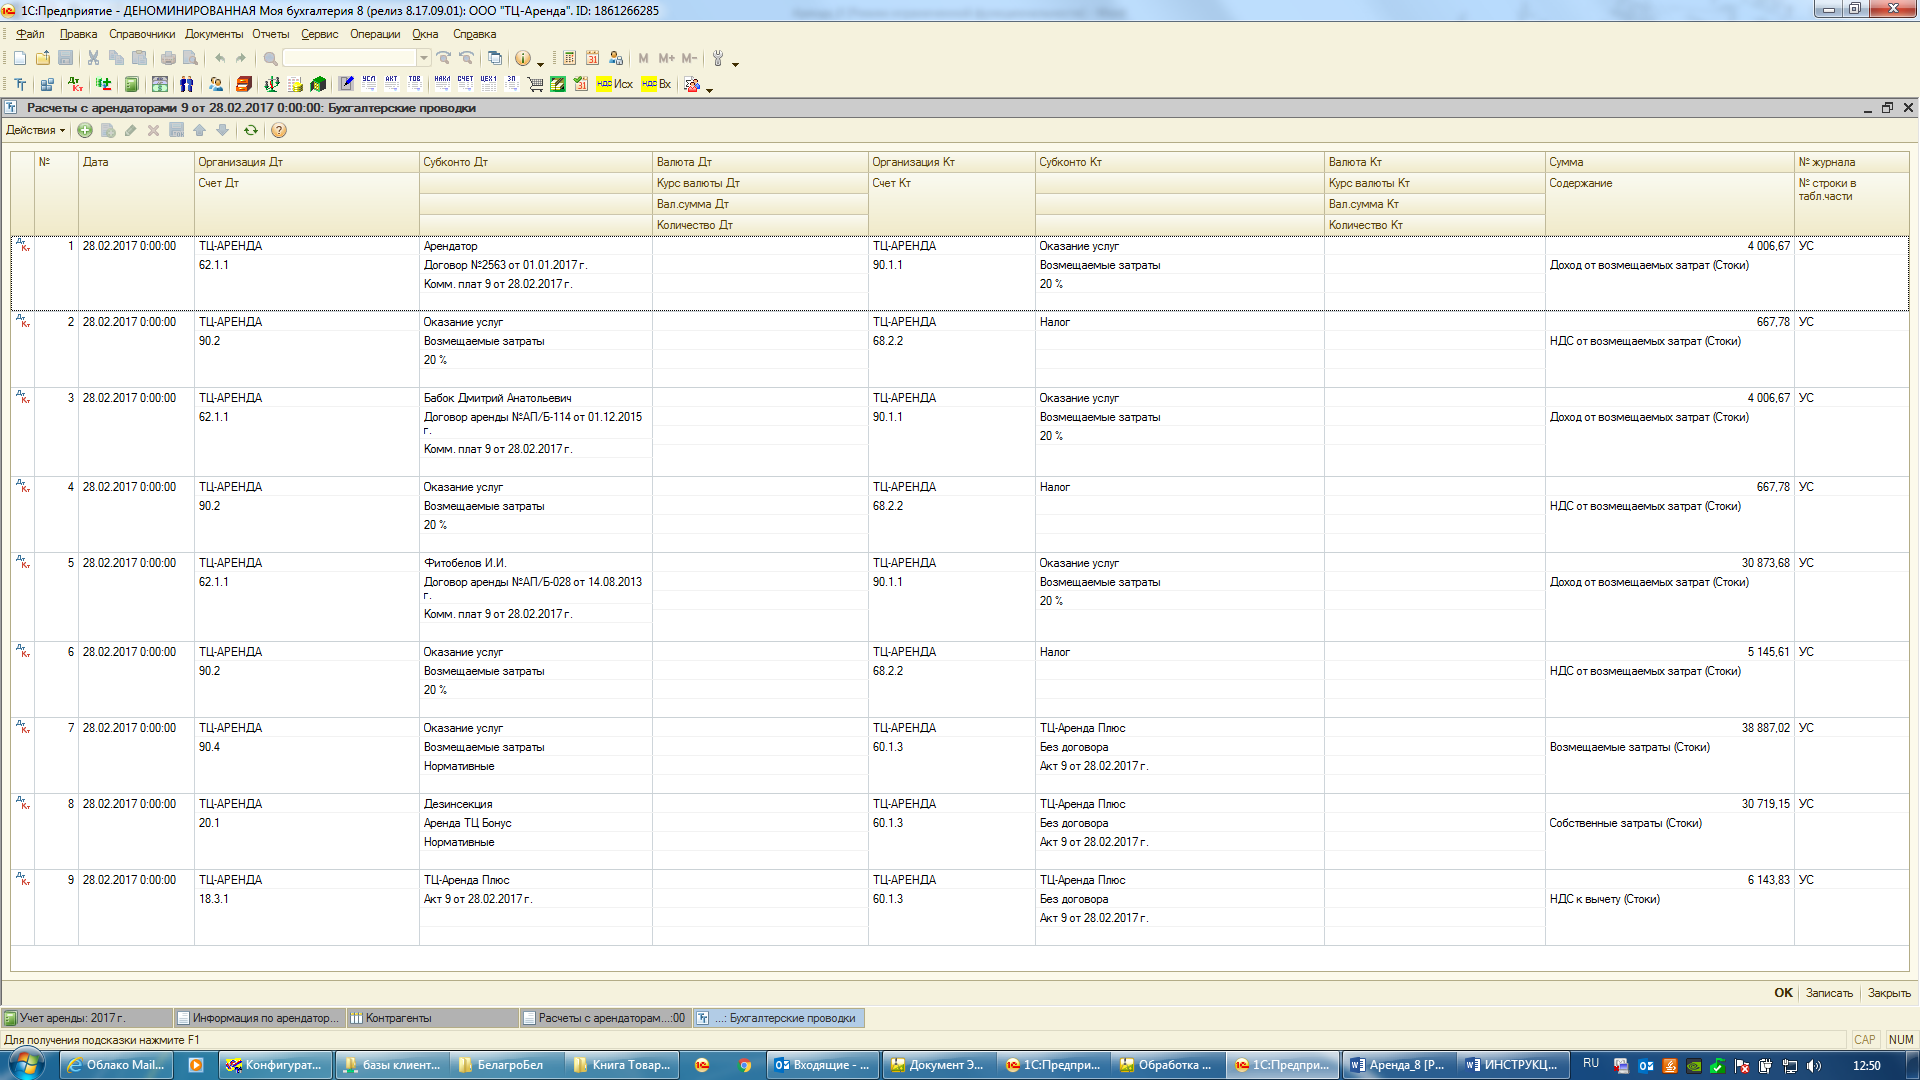Click the Дт/Кт postings toolbar icon
This screenshot has width=1920, height=1080.
pyautogui.click(x=75, y=85)
